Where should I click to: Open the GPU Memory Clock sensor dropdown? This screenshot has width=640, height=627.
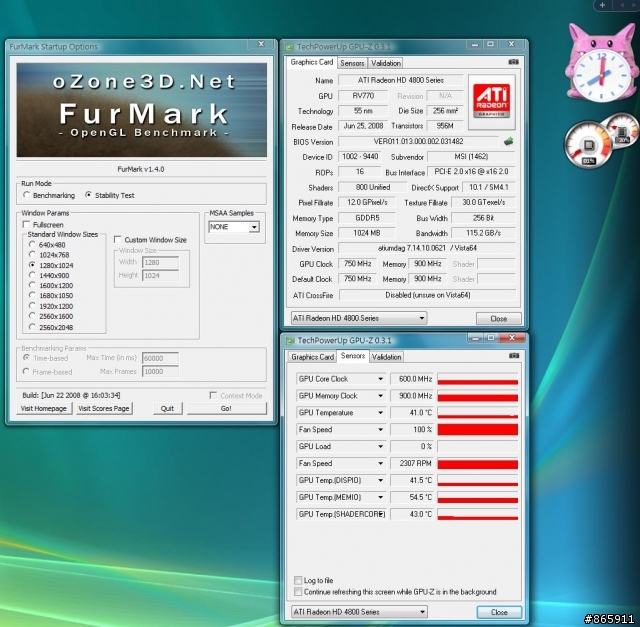[380, 396]
